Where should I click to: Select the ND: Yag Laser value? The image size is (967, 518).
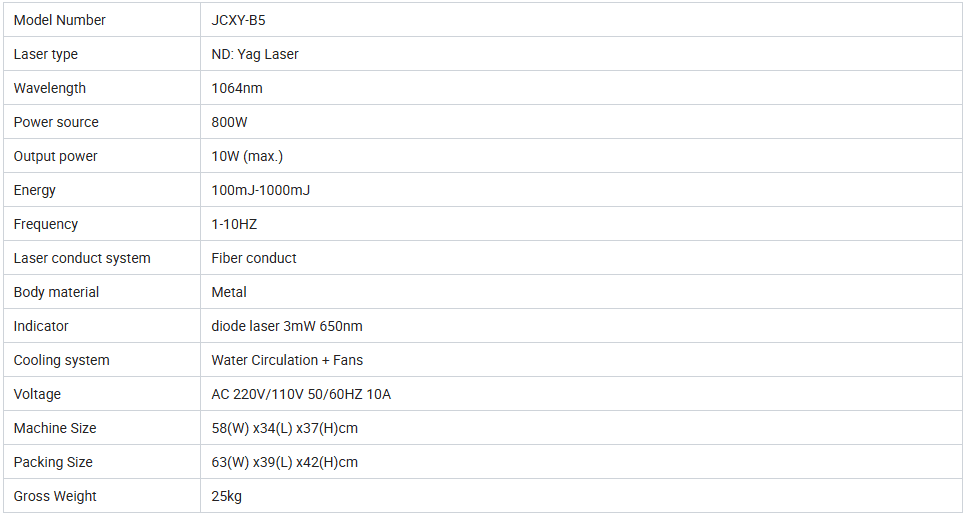255,54
